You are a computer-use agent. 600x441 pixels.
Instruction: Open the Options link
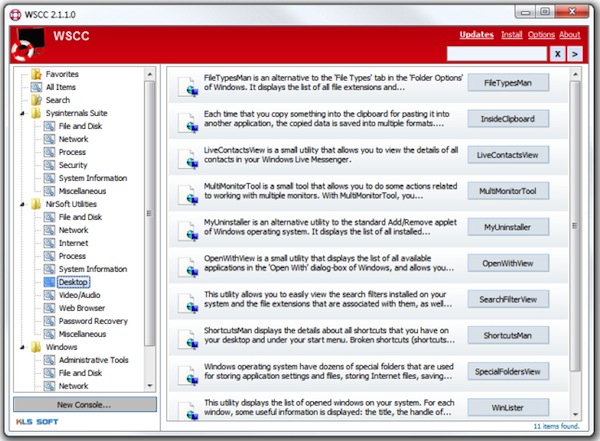pyautogui.click(x=541, y=34)
